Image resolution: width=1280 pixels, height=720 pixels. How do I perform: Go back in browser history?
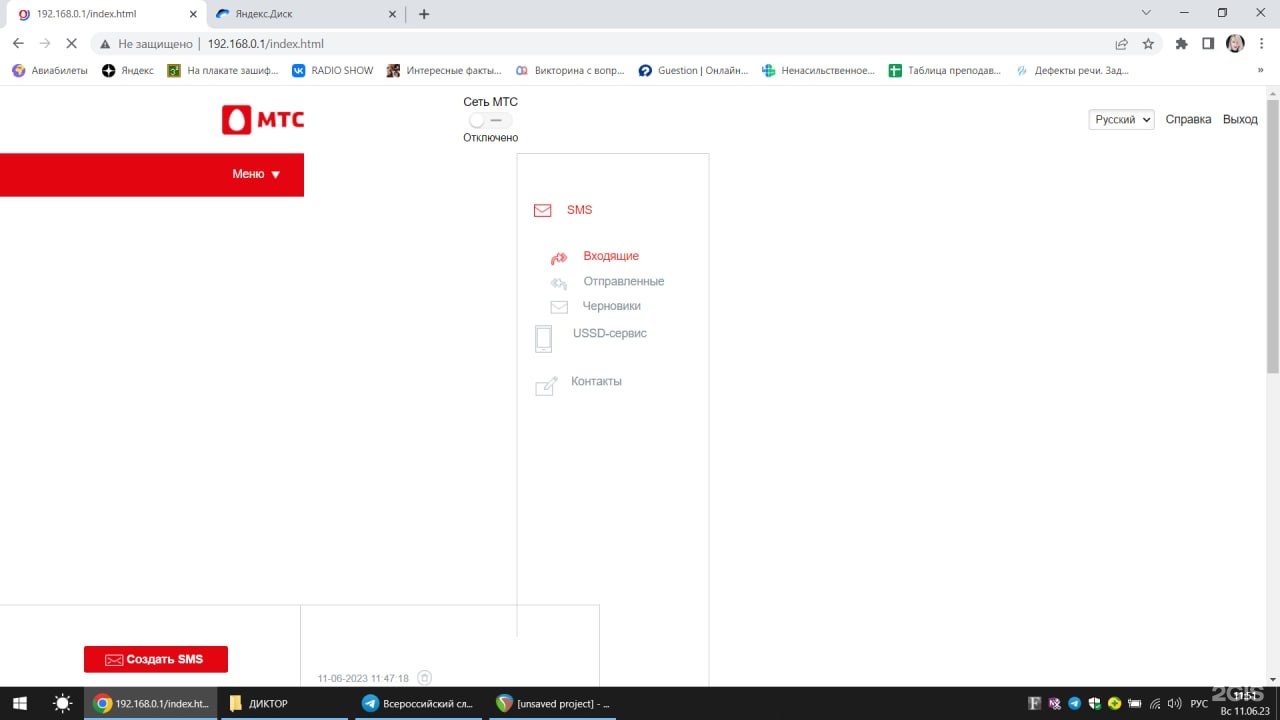click(x=18, y=44)
